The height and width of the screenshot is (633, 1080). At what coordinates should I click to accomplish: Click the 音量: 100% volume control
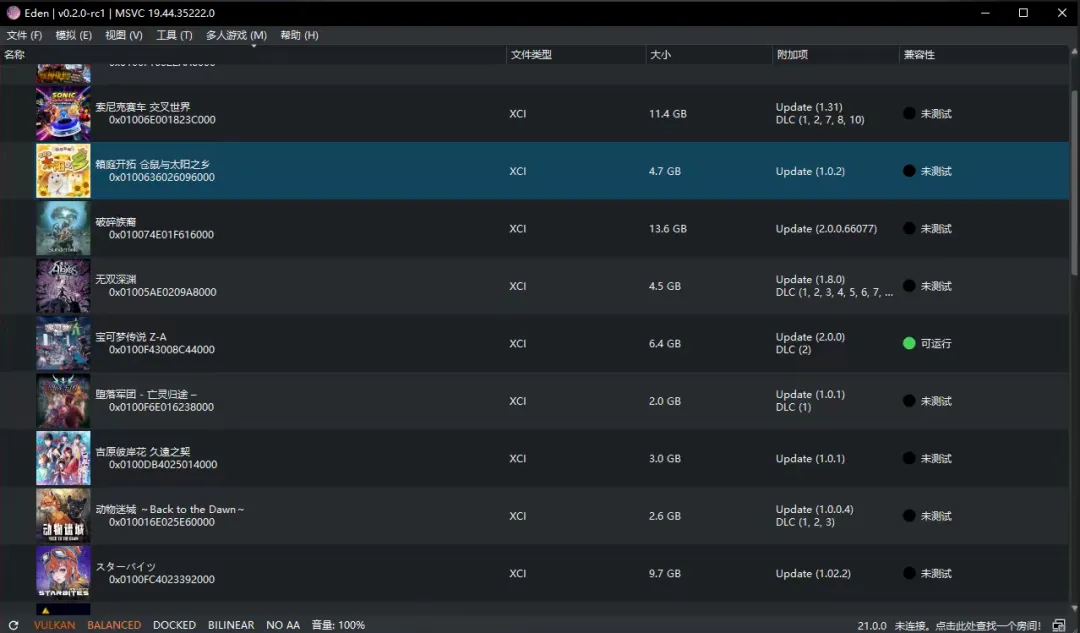point(338,625)
